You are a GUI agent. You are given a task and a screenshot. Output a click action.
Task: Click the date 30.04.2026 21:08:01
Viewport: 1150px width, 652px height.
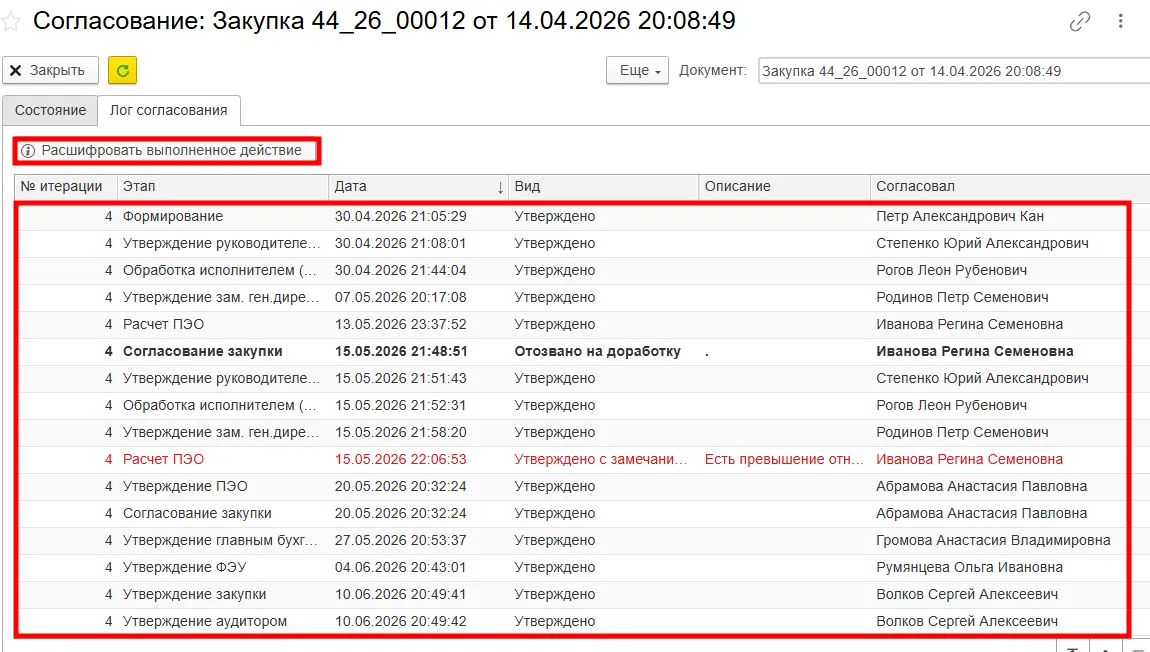(400, 243)
